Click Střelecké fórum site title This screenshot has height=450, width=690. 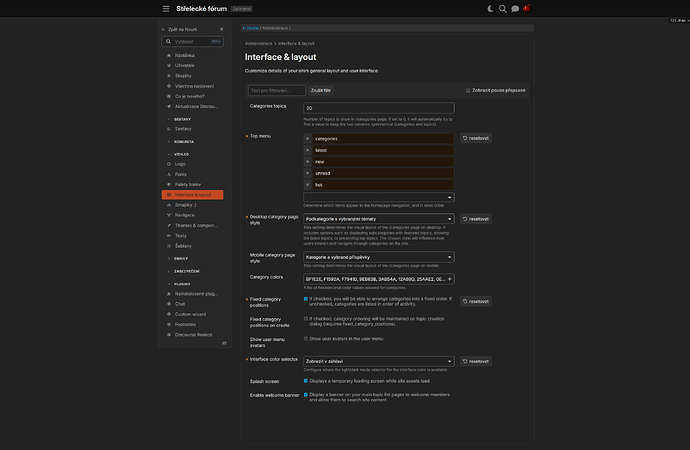click(x=202, y=9)
